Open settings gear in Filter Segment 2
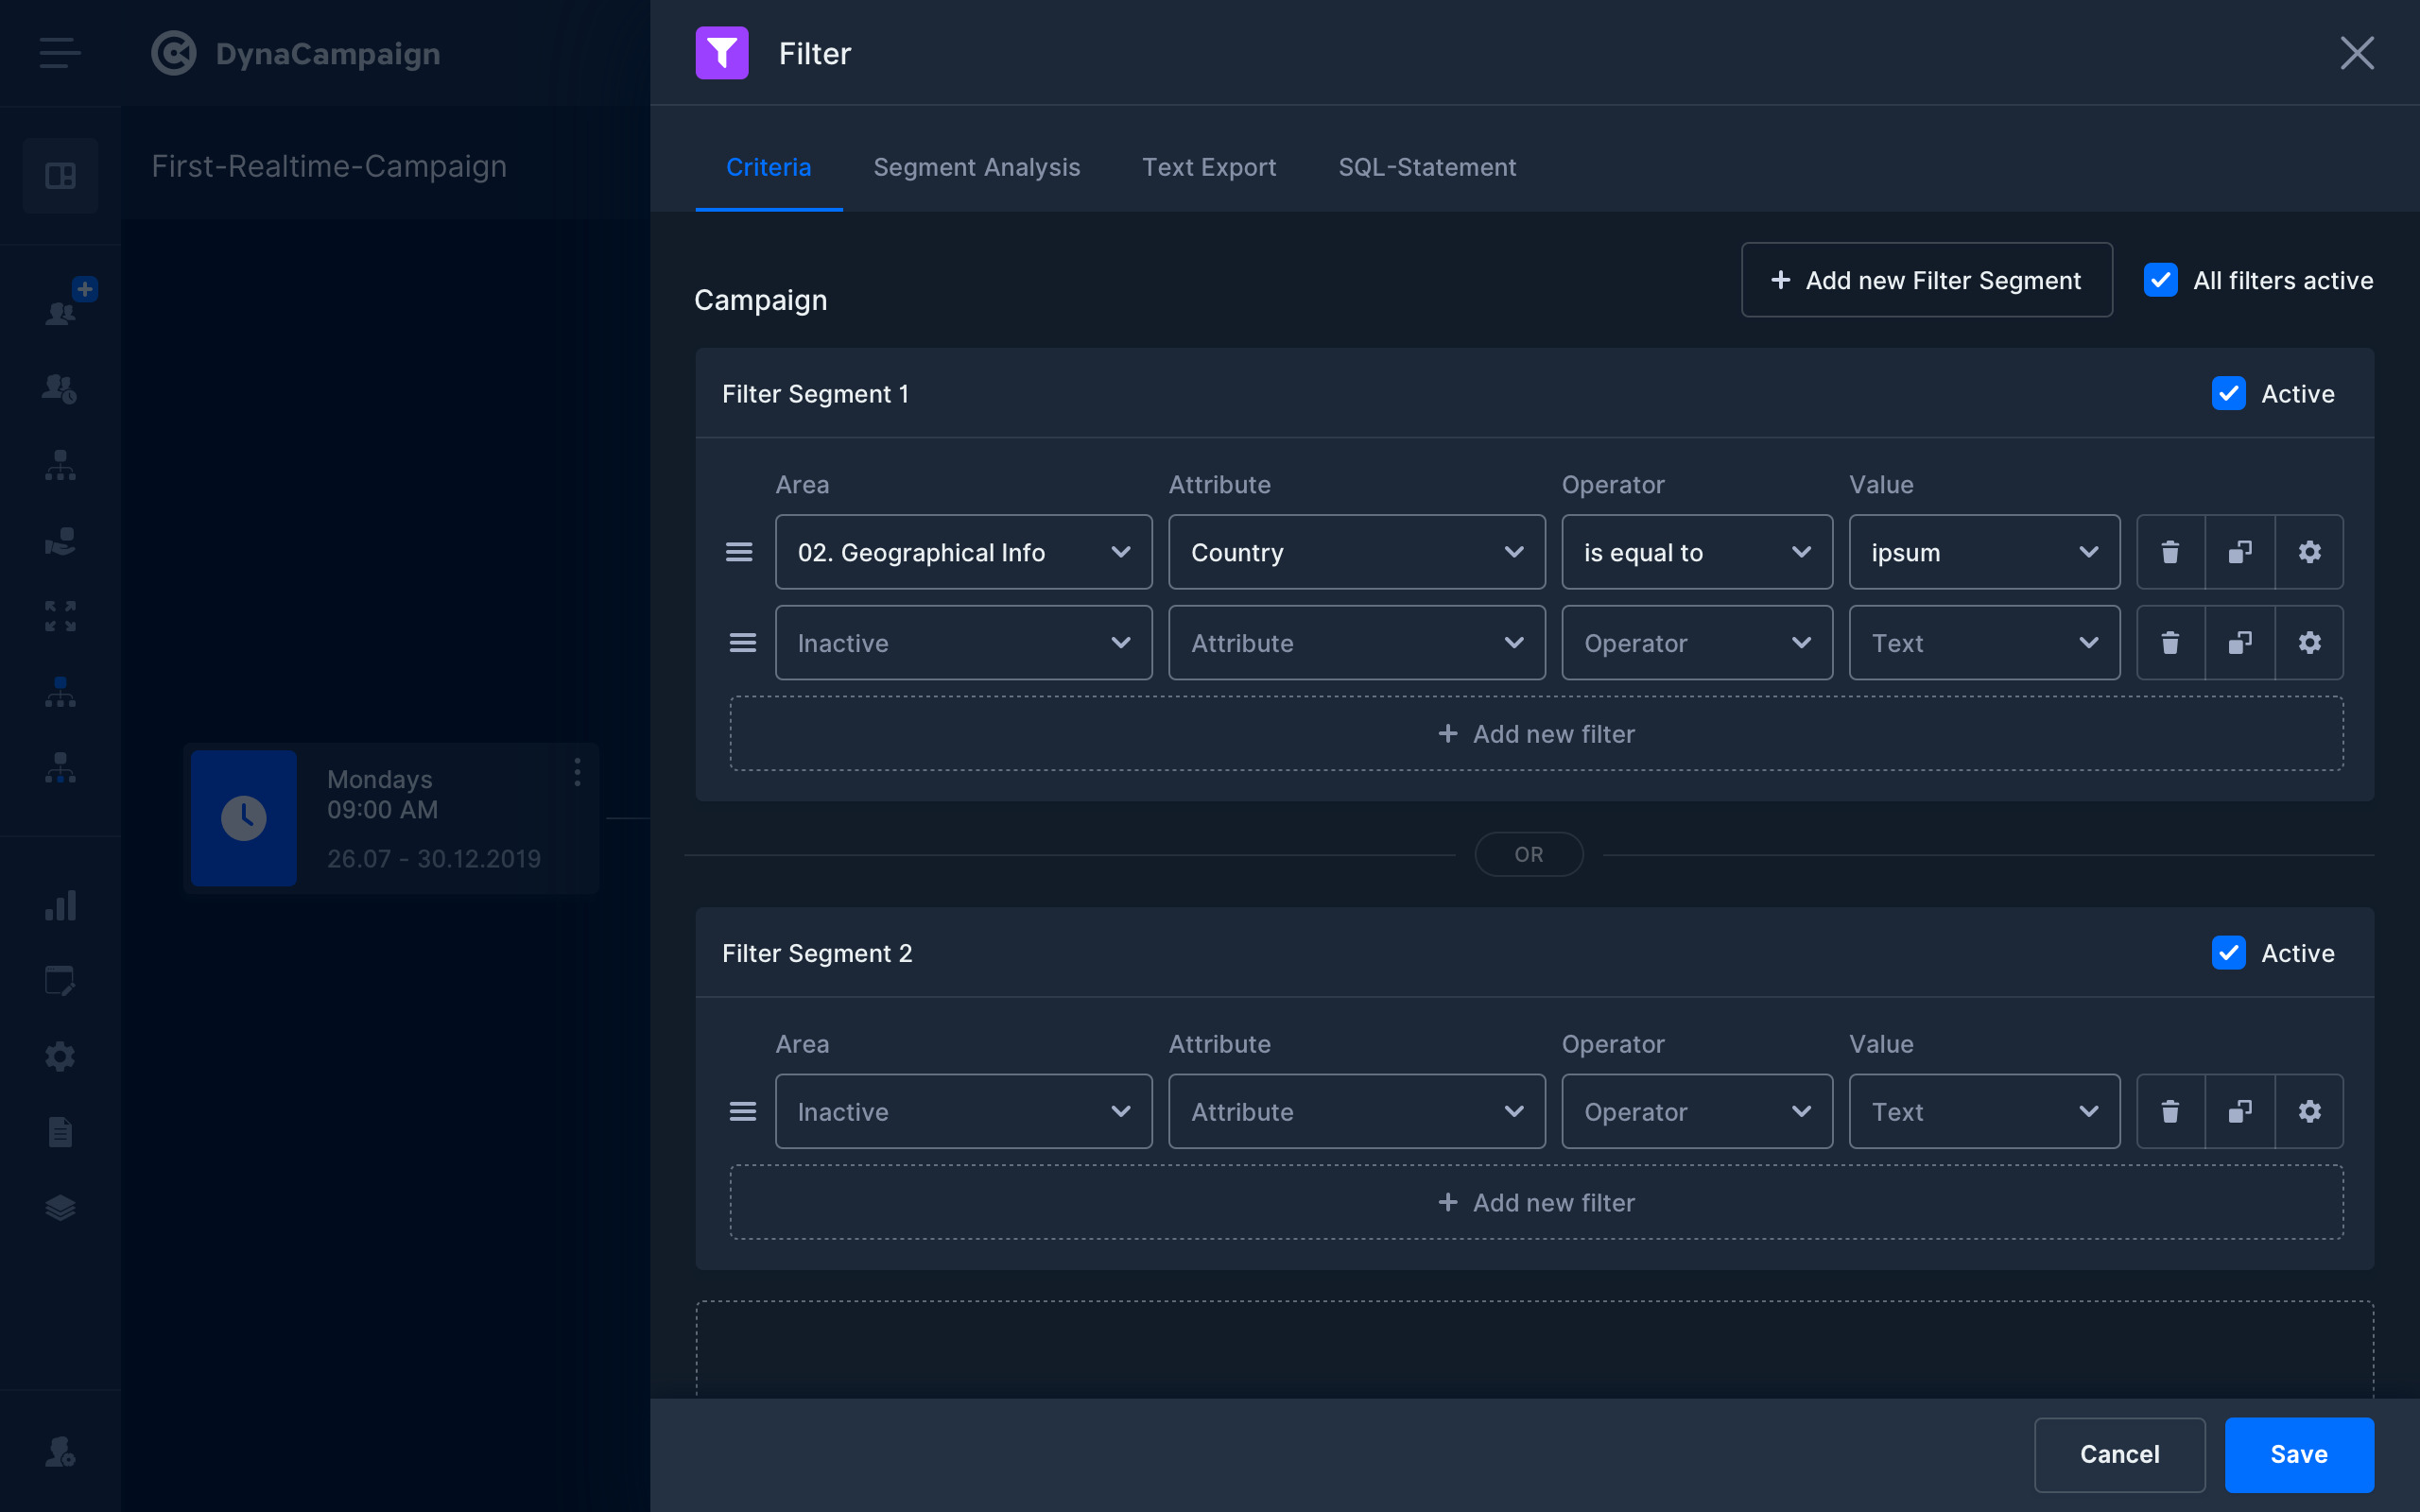Viewport: 2420px width, 1512px height. coord(2309,1111)
